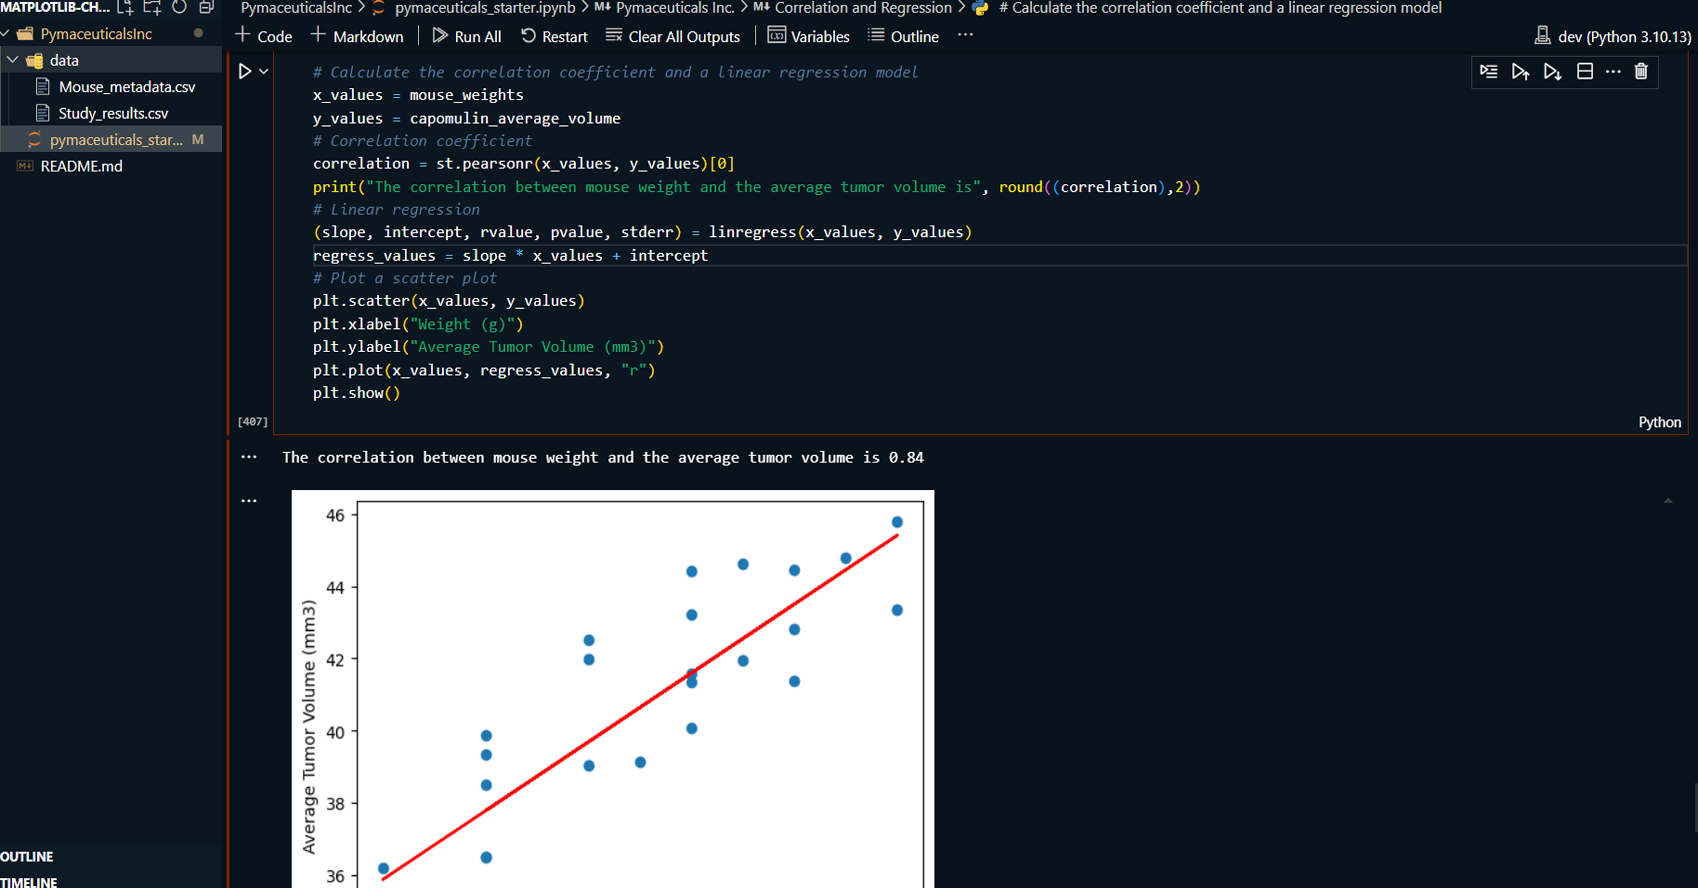The width and height of the screenshot is (1698, 888).
Task: Click Run All in notebook toolbar
Action: [466, 36]
